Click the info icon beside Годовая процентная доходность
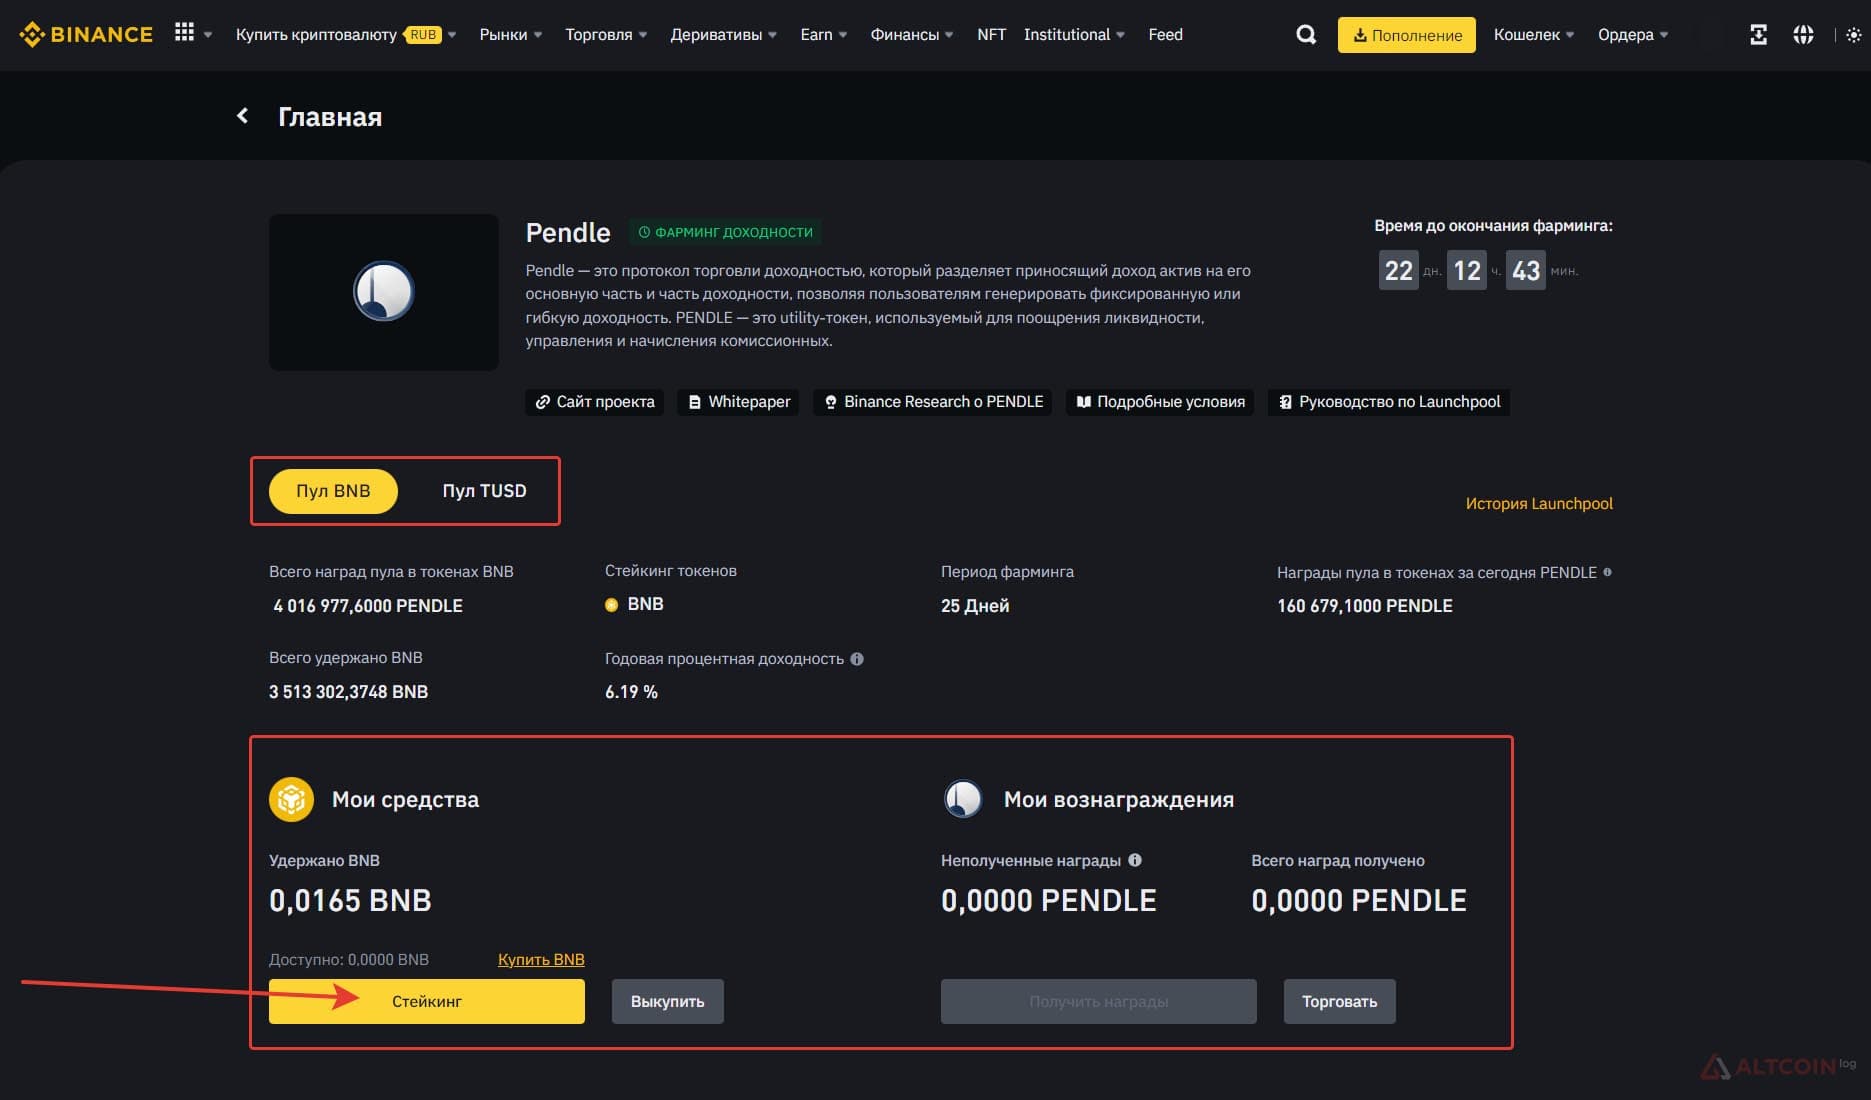 pos(857,659)
